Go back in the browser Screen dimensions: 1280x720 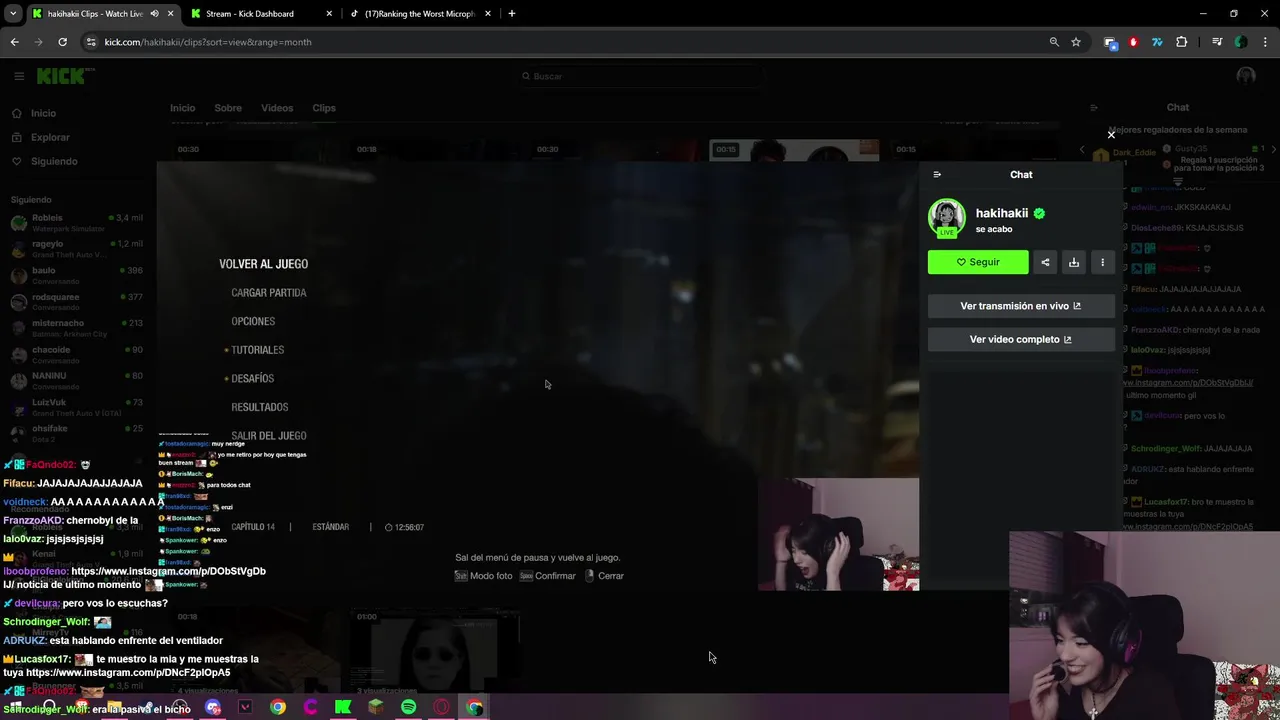14,42
